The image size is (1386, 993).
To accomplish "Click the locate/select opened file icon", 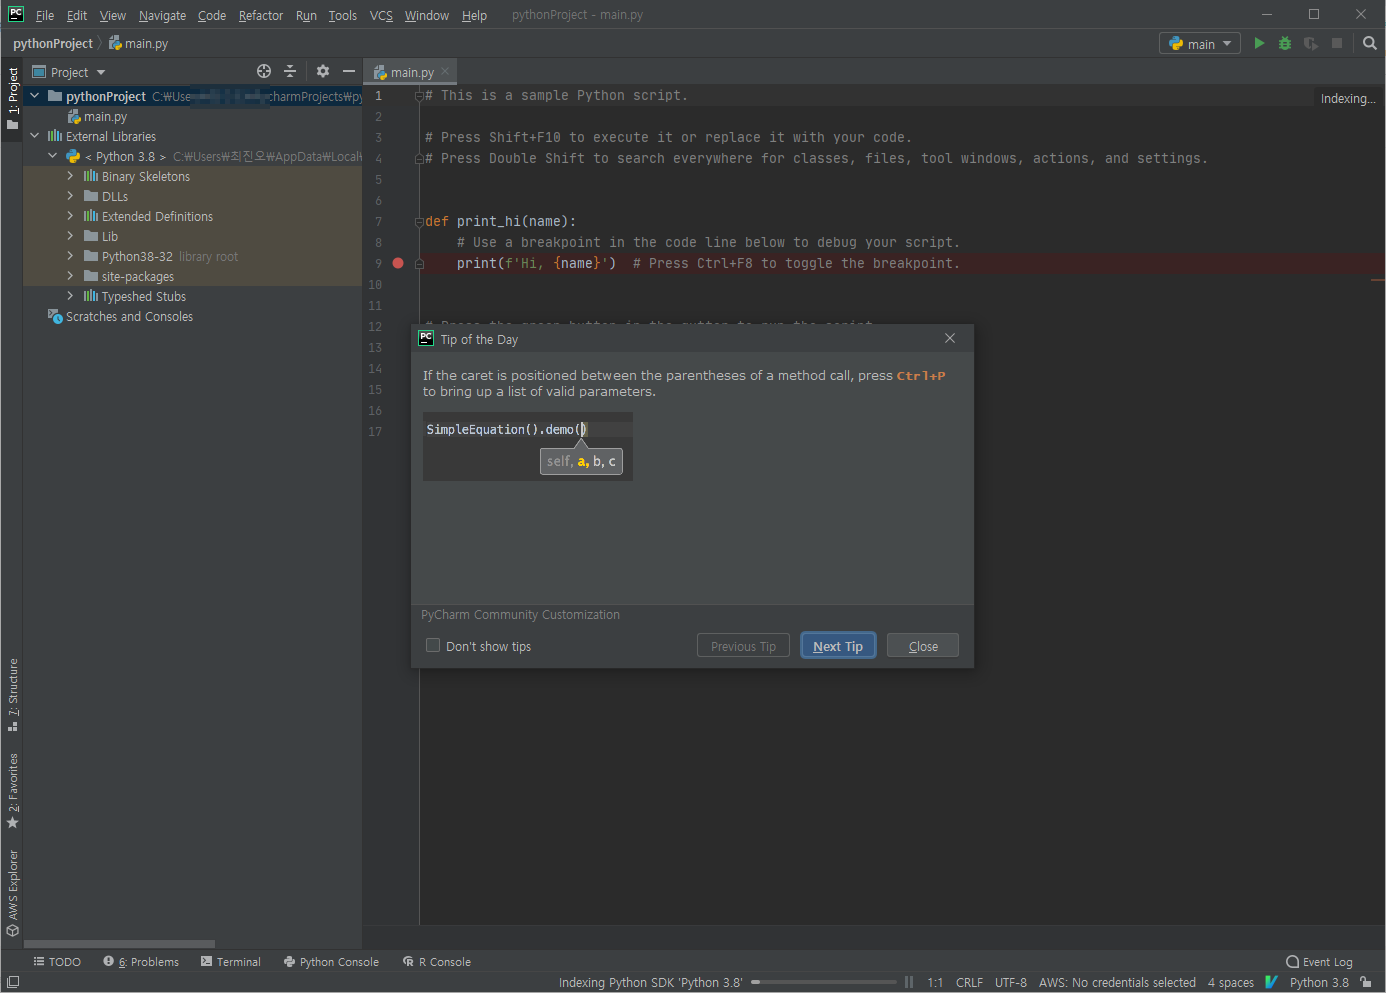I will pyautogui.click(x=264, y=71).
